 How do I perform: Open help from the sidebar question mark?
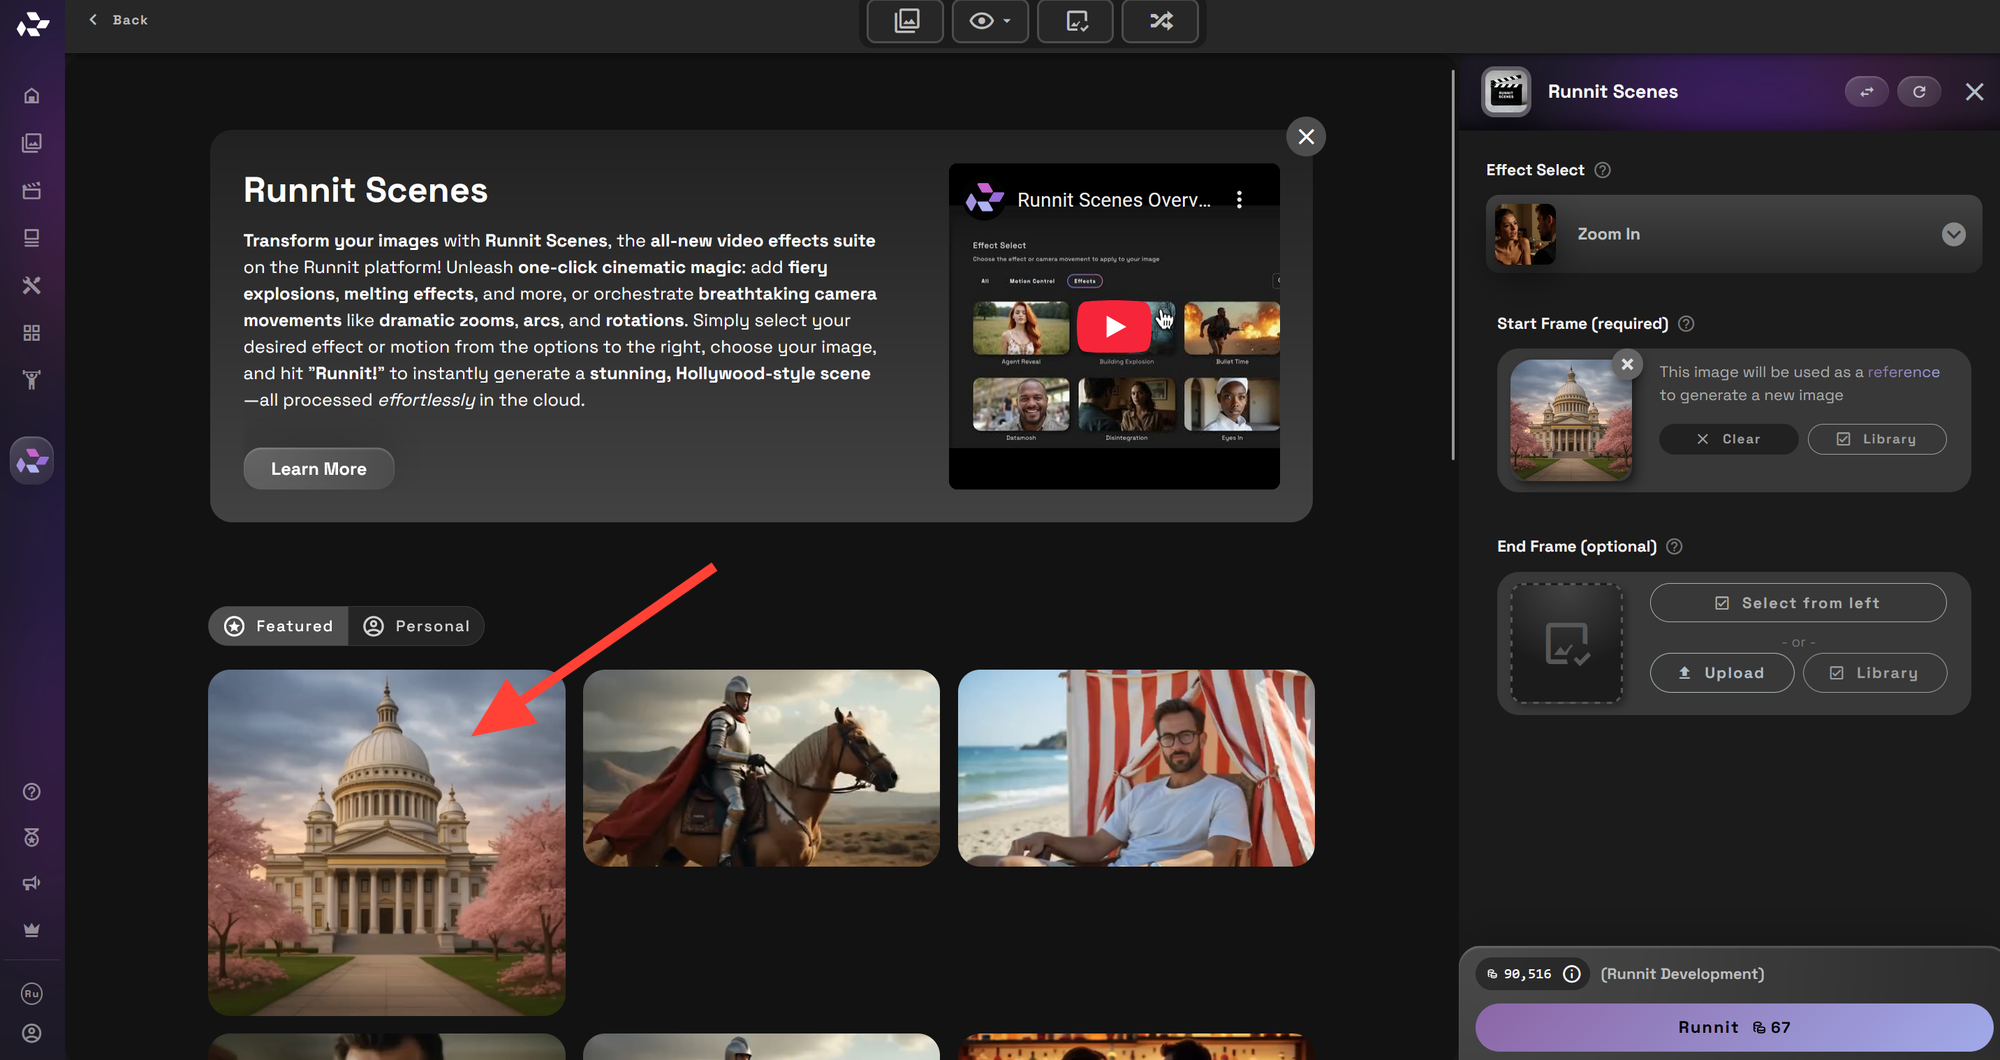click(x=32, y=792)
